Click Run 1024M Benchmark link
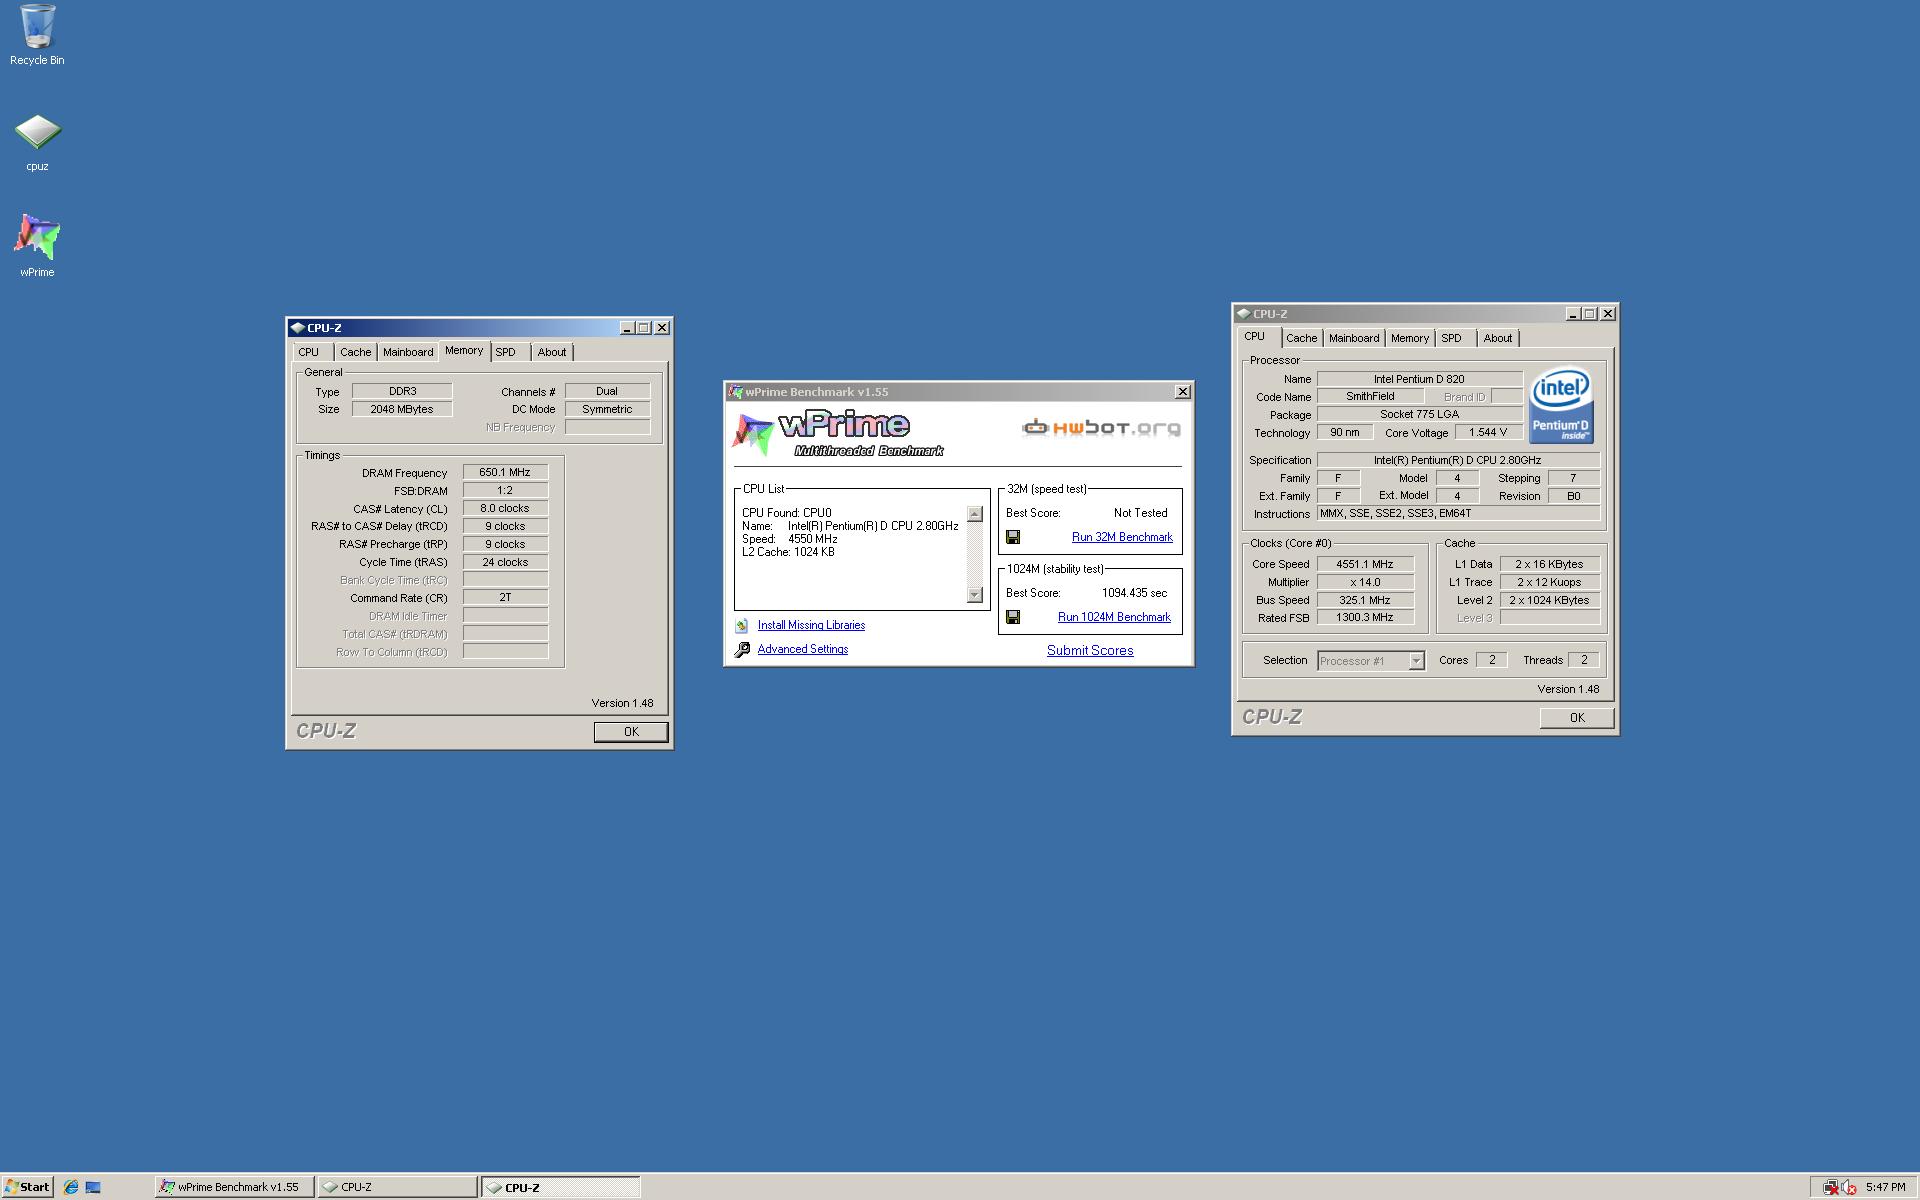Viewport: 1920px width, 1200px height. click(1114, 617)
